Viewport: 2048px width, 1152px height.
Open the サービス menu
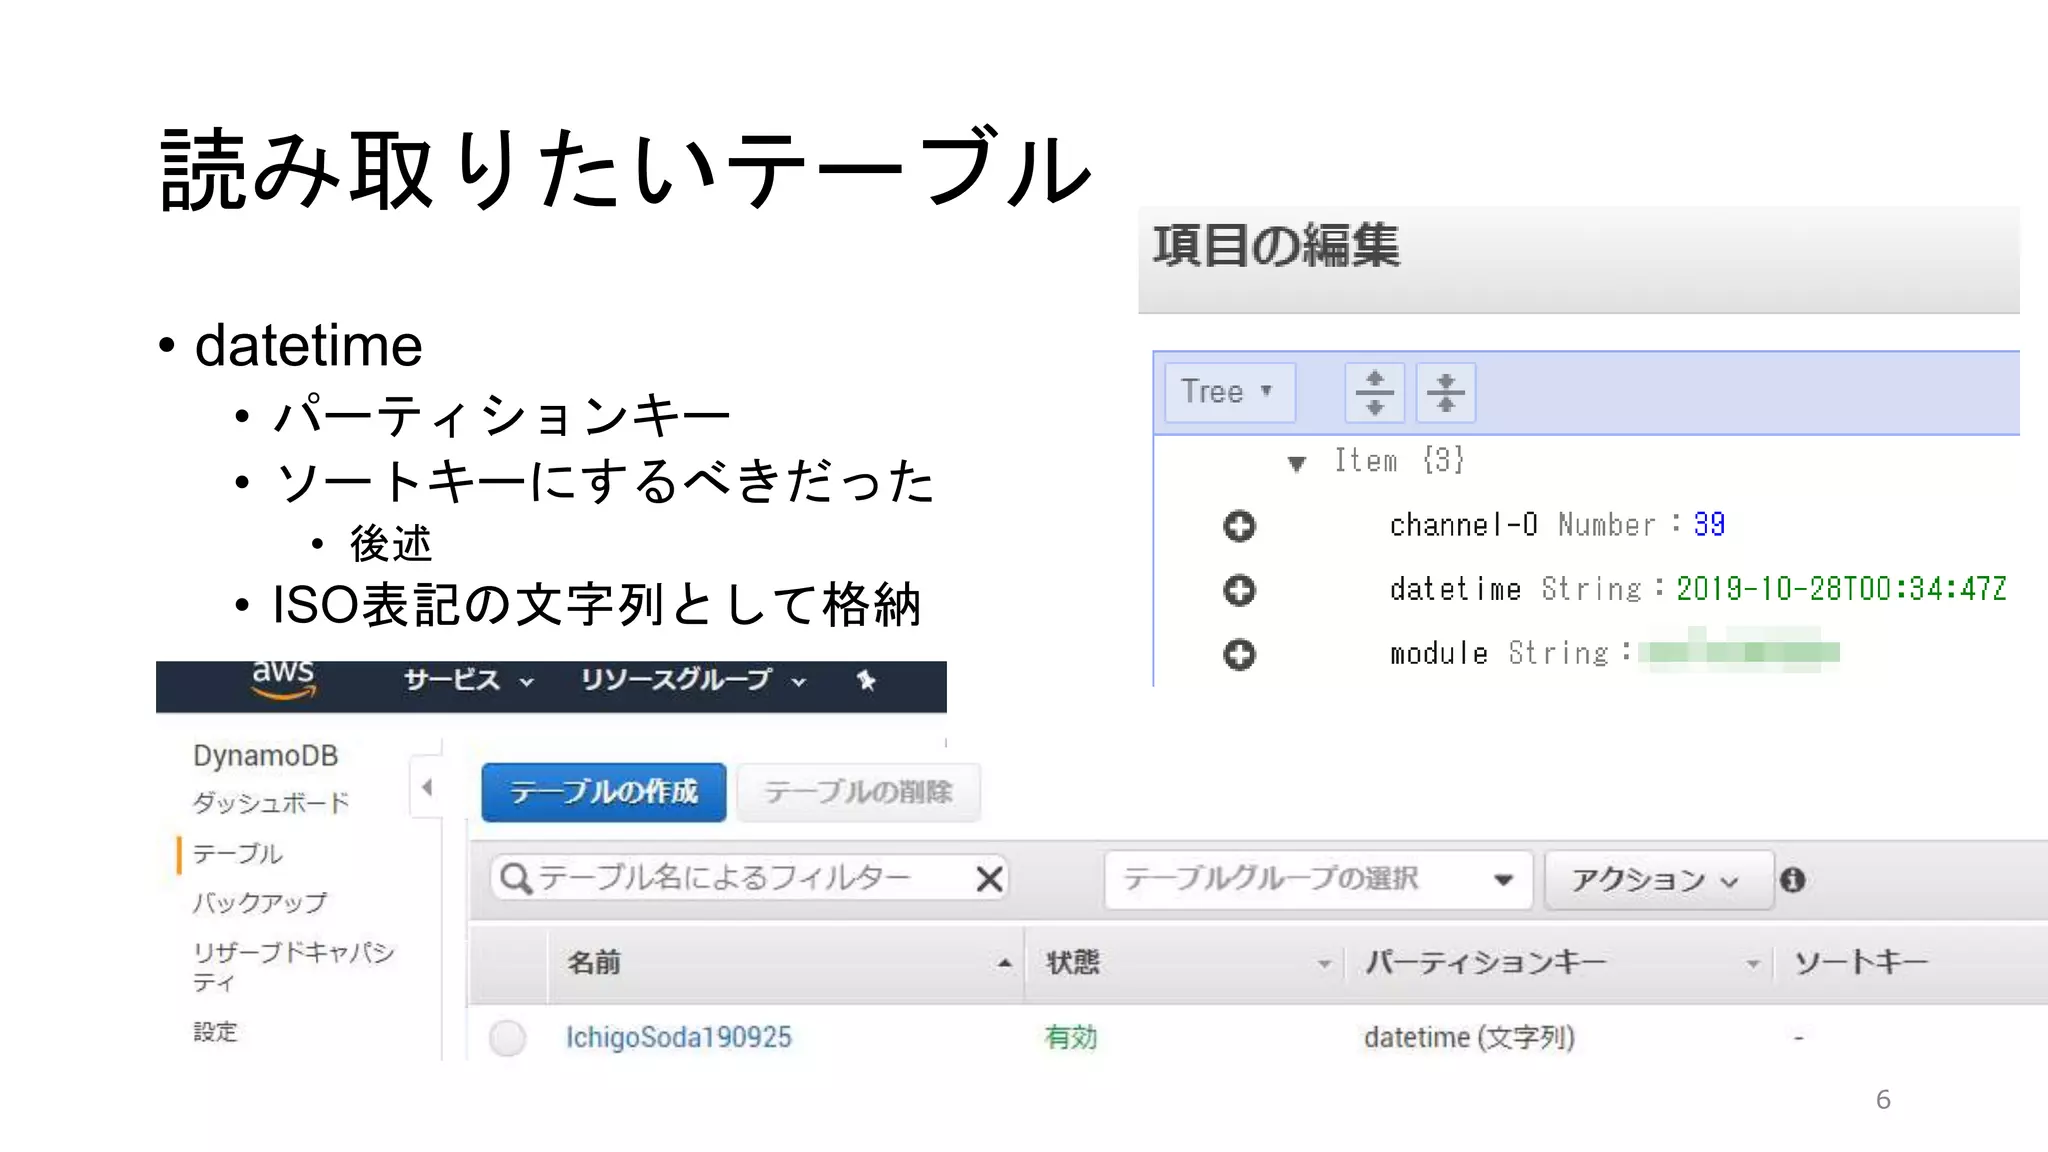click(x=468, y=681)
